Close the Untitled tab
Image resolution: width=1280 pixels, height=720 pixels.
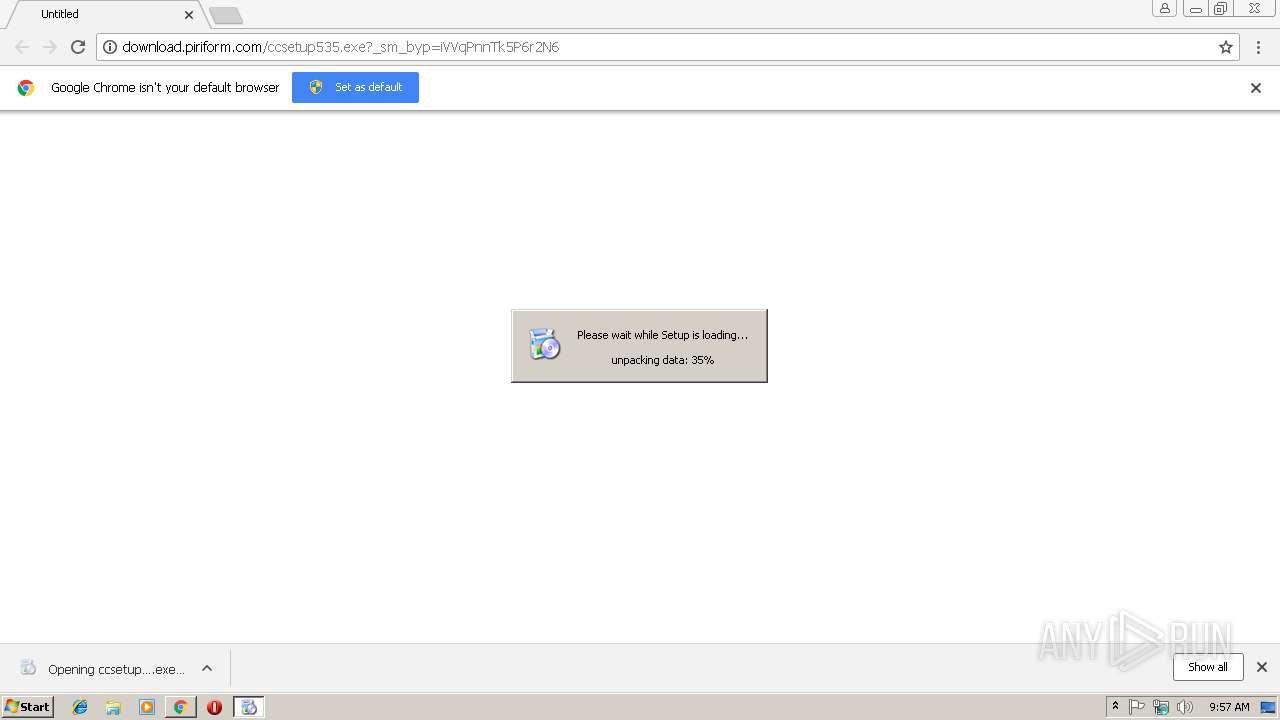coord(189,15)
